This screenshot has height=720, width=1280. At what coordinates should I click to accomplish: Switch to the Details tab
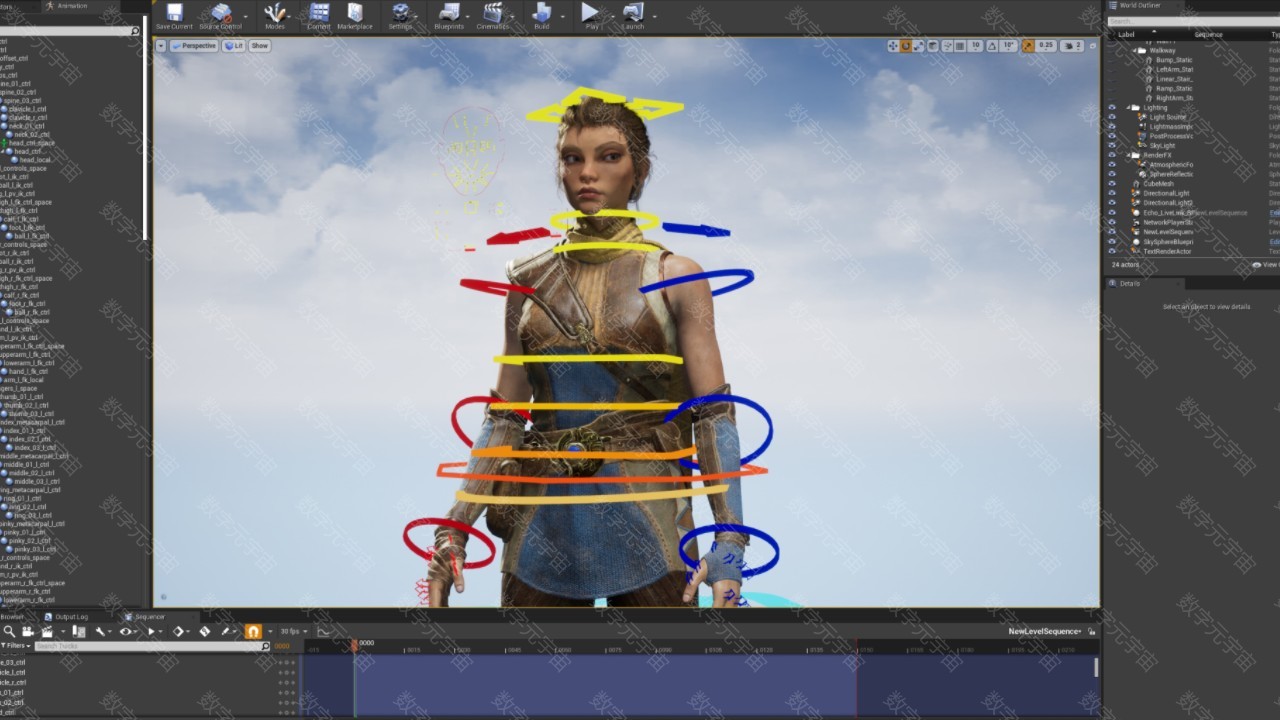coord(1129,283)
